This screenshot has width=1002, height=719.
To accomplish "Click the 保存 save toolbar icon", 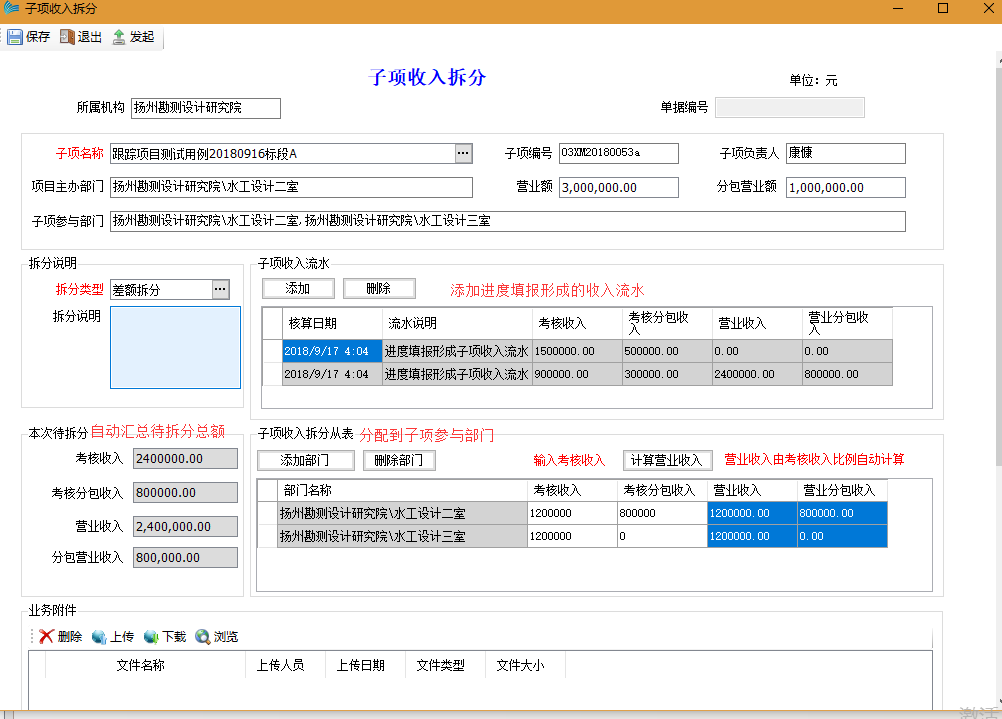I will [x=15, y=37].
